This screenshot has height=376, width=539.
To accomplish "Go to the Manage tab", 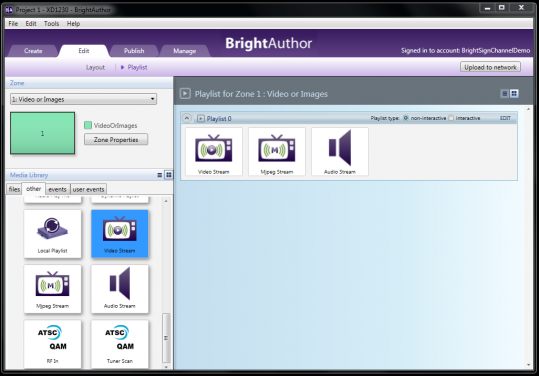I will [185, 51].
